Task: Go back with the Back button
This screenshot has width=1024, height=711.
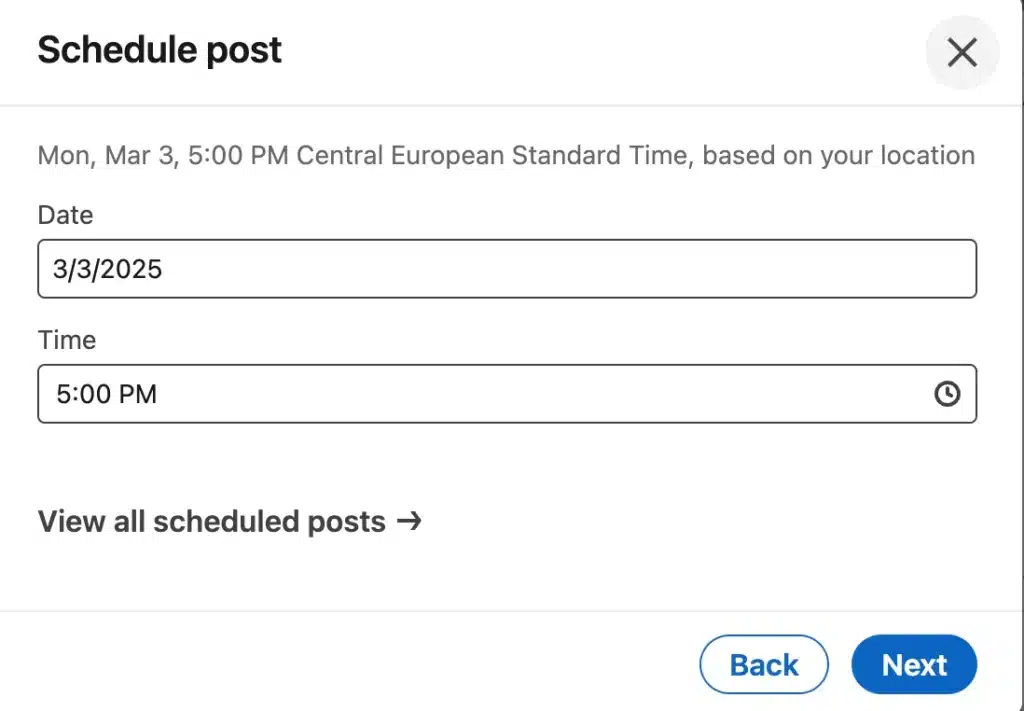Action: [x=764, y=665]
